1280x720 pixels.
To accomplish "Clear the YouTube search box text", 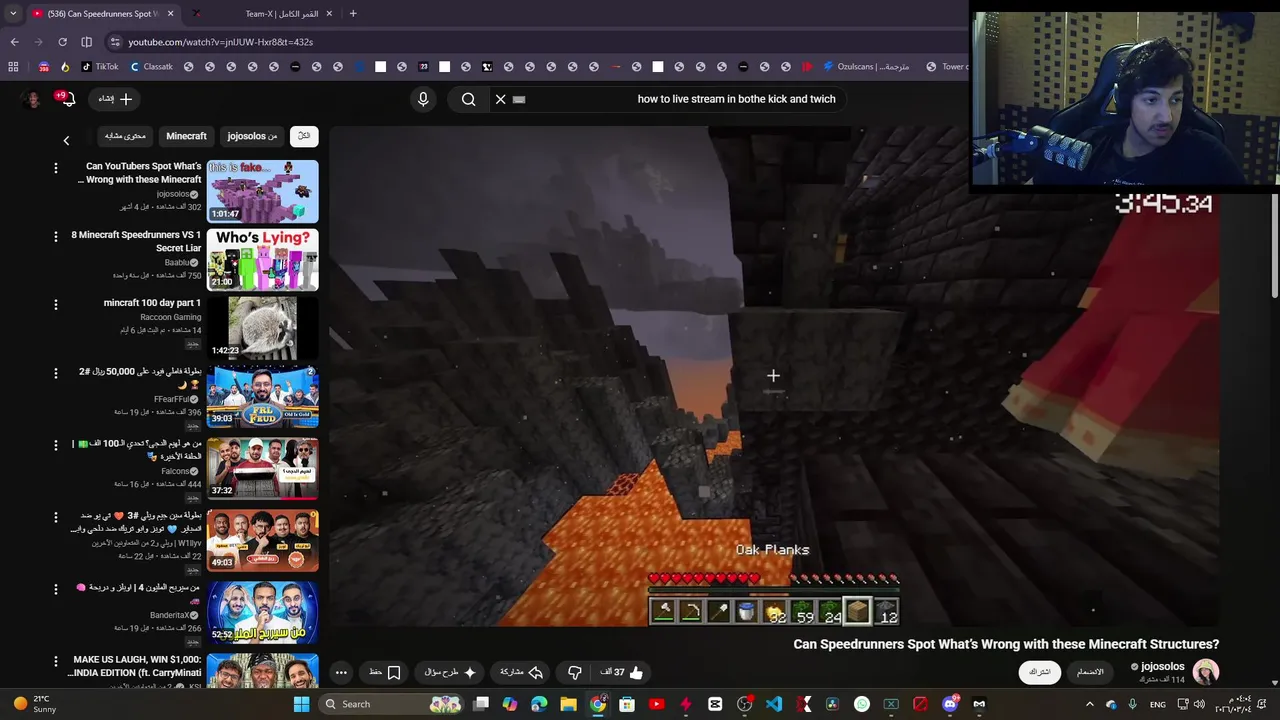I will (x=501, y=99).
